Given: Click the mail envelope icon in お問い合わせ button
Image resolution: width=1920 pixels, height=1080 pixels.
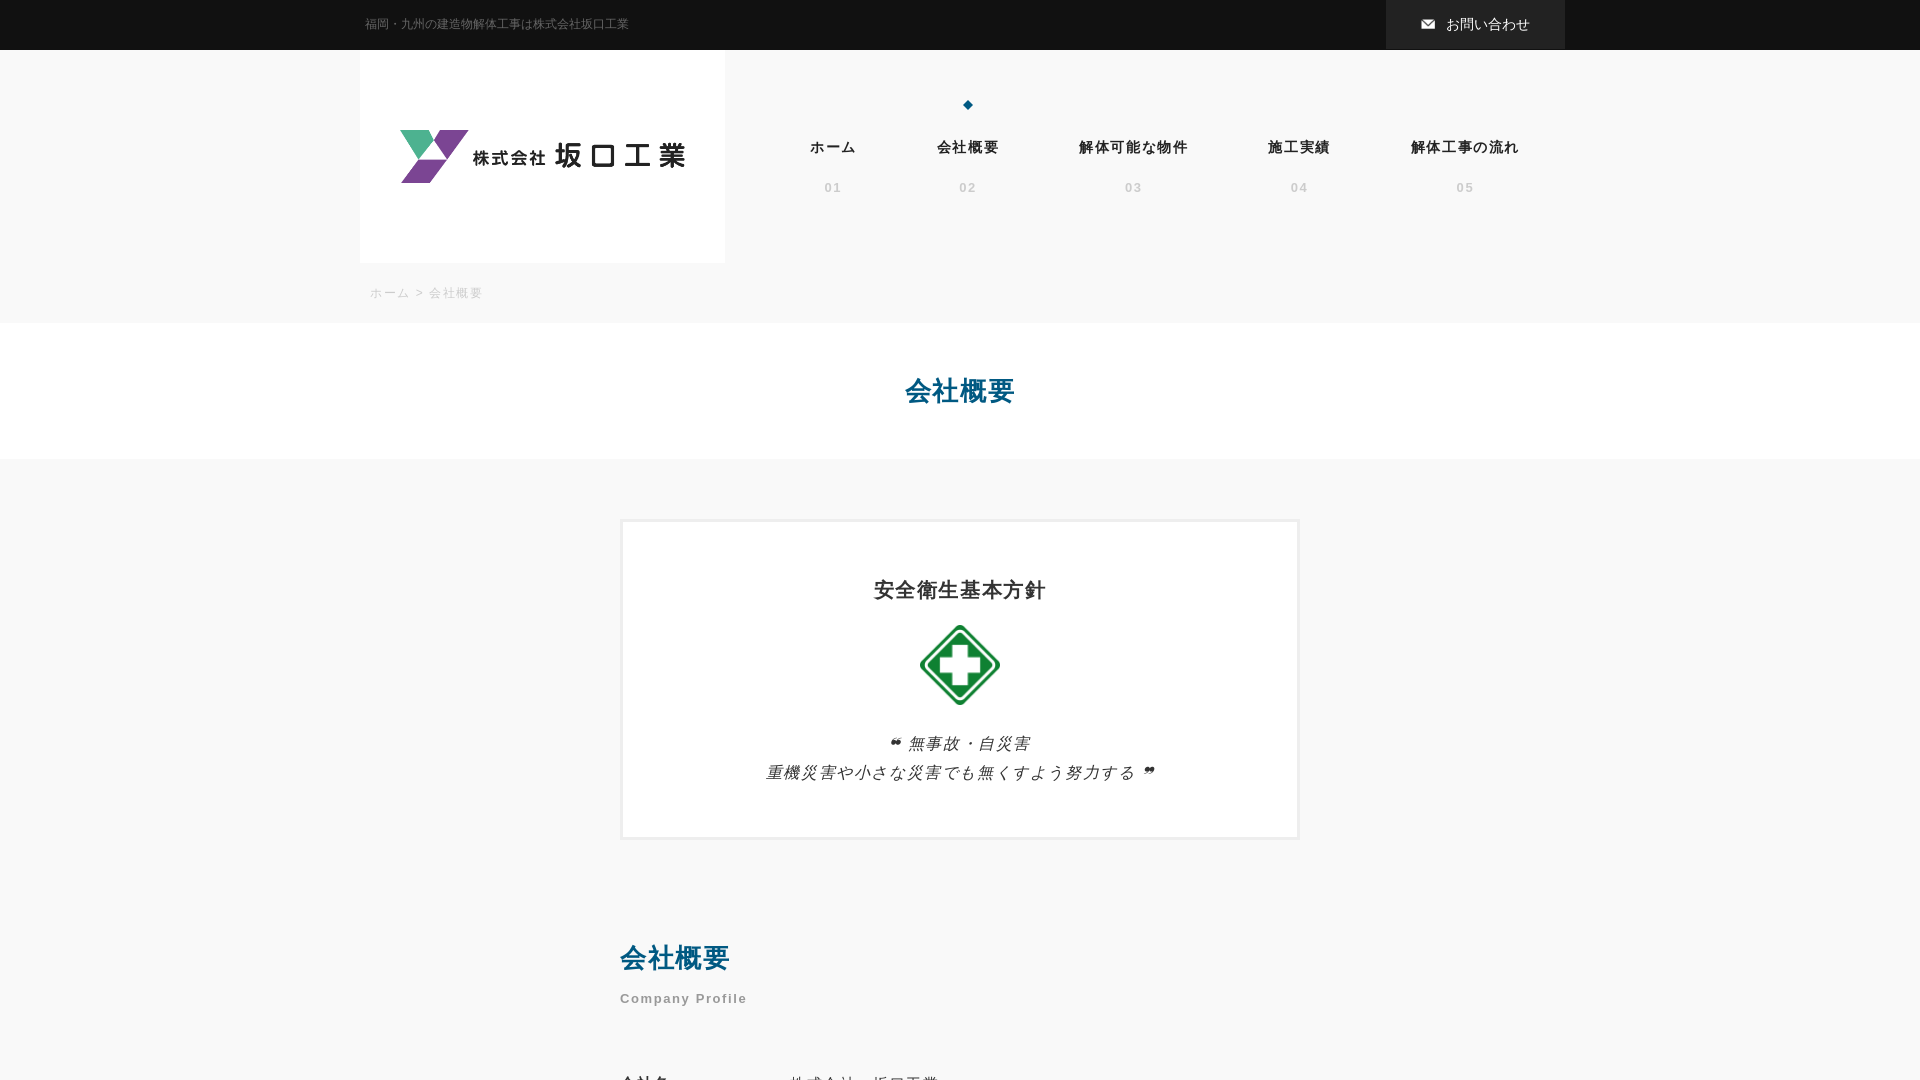Looking at the screenshot, I should click(1428, 24).
